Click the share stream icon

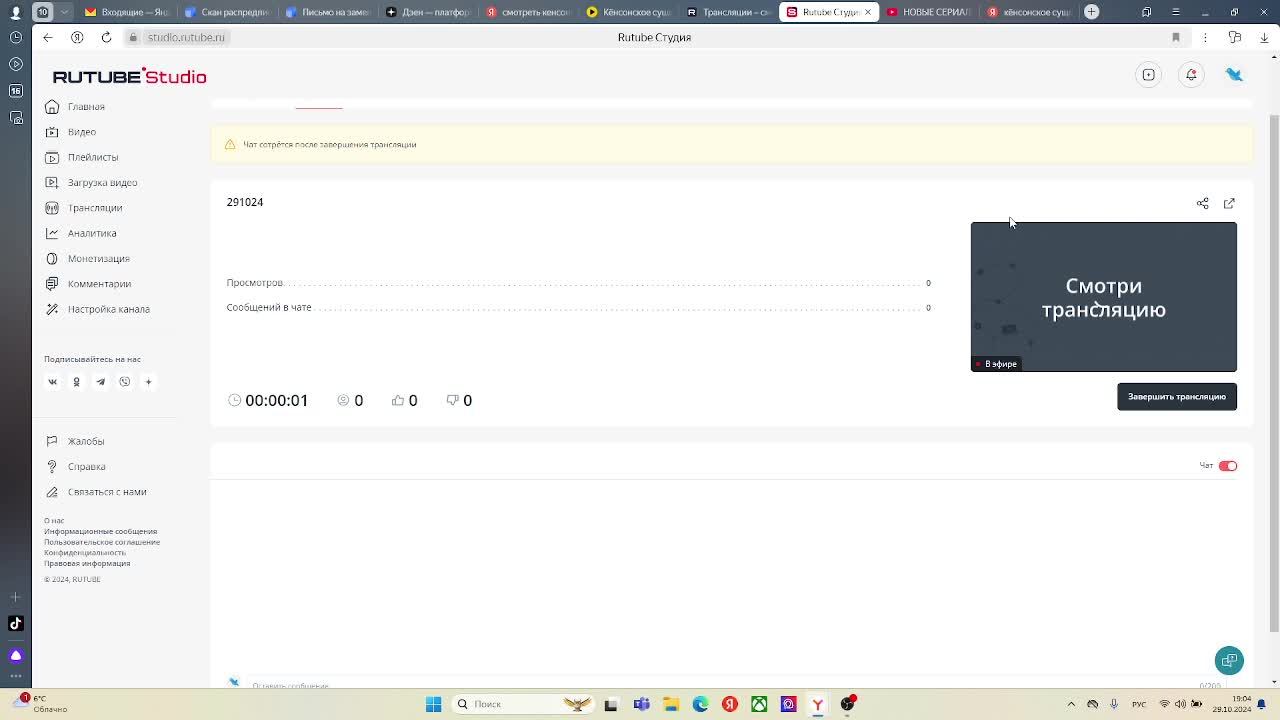click(1203, 204)
